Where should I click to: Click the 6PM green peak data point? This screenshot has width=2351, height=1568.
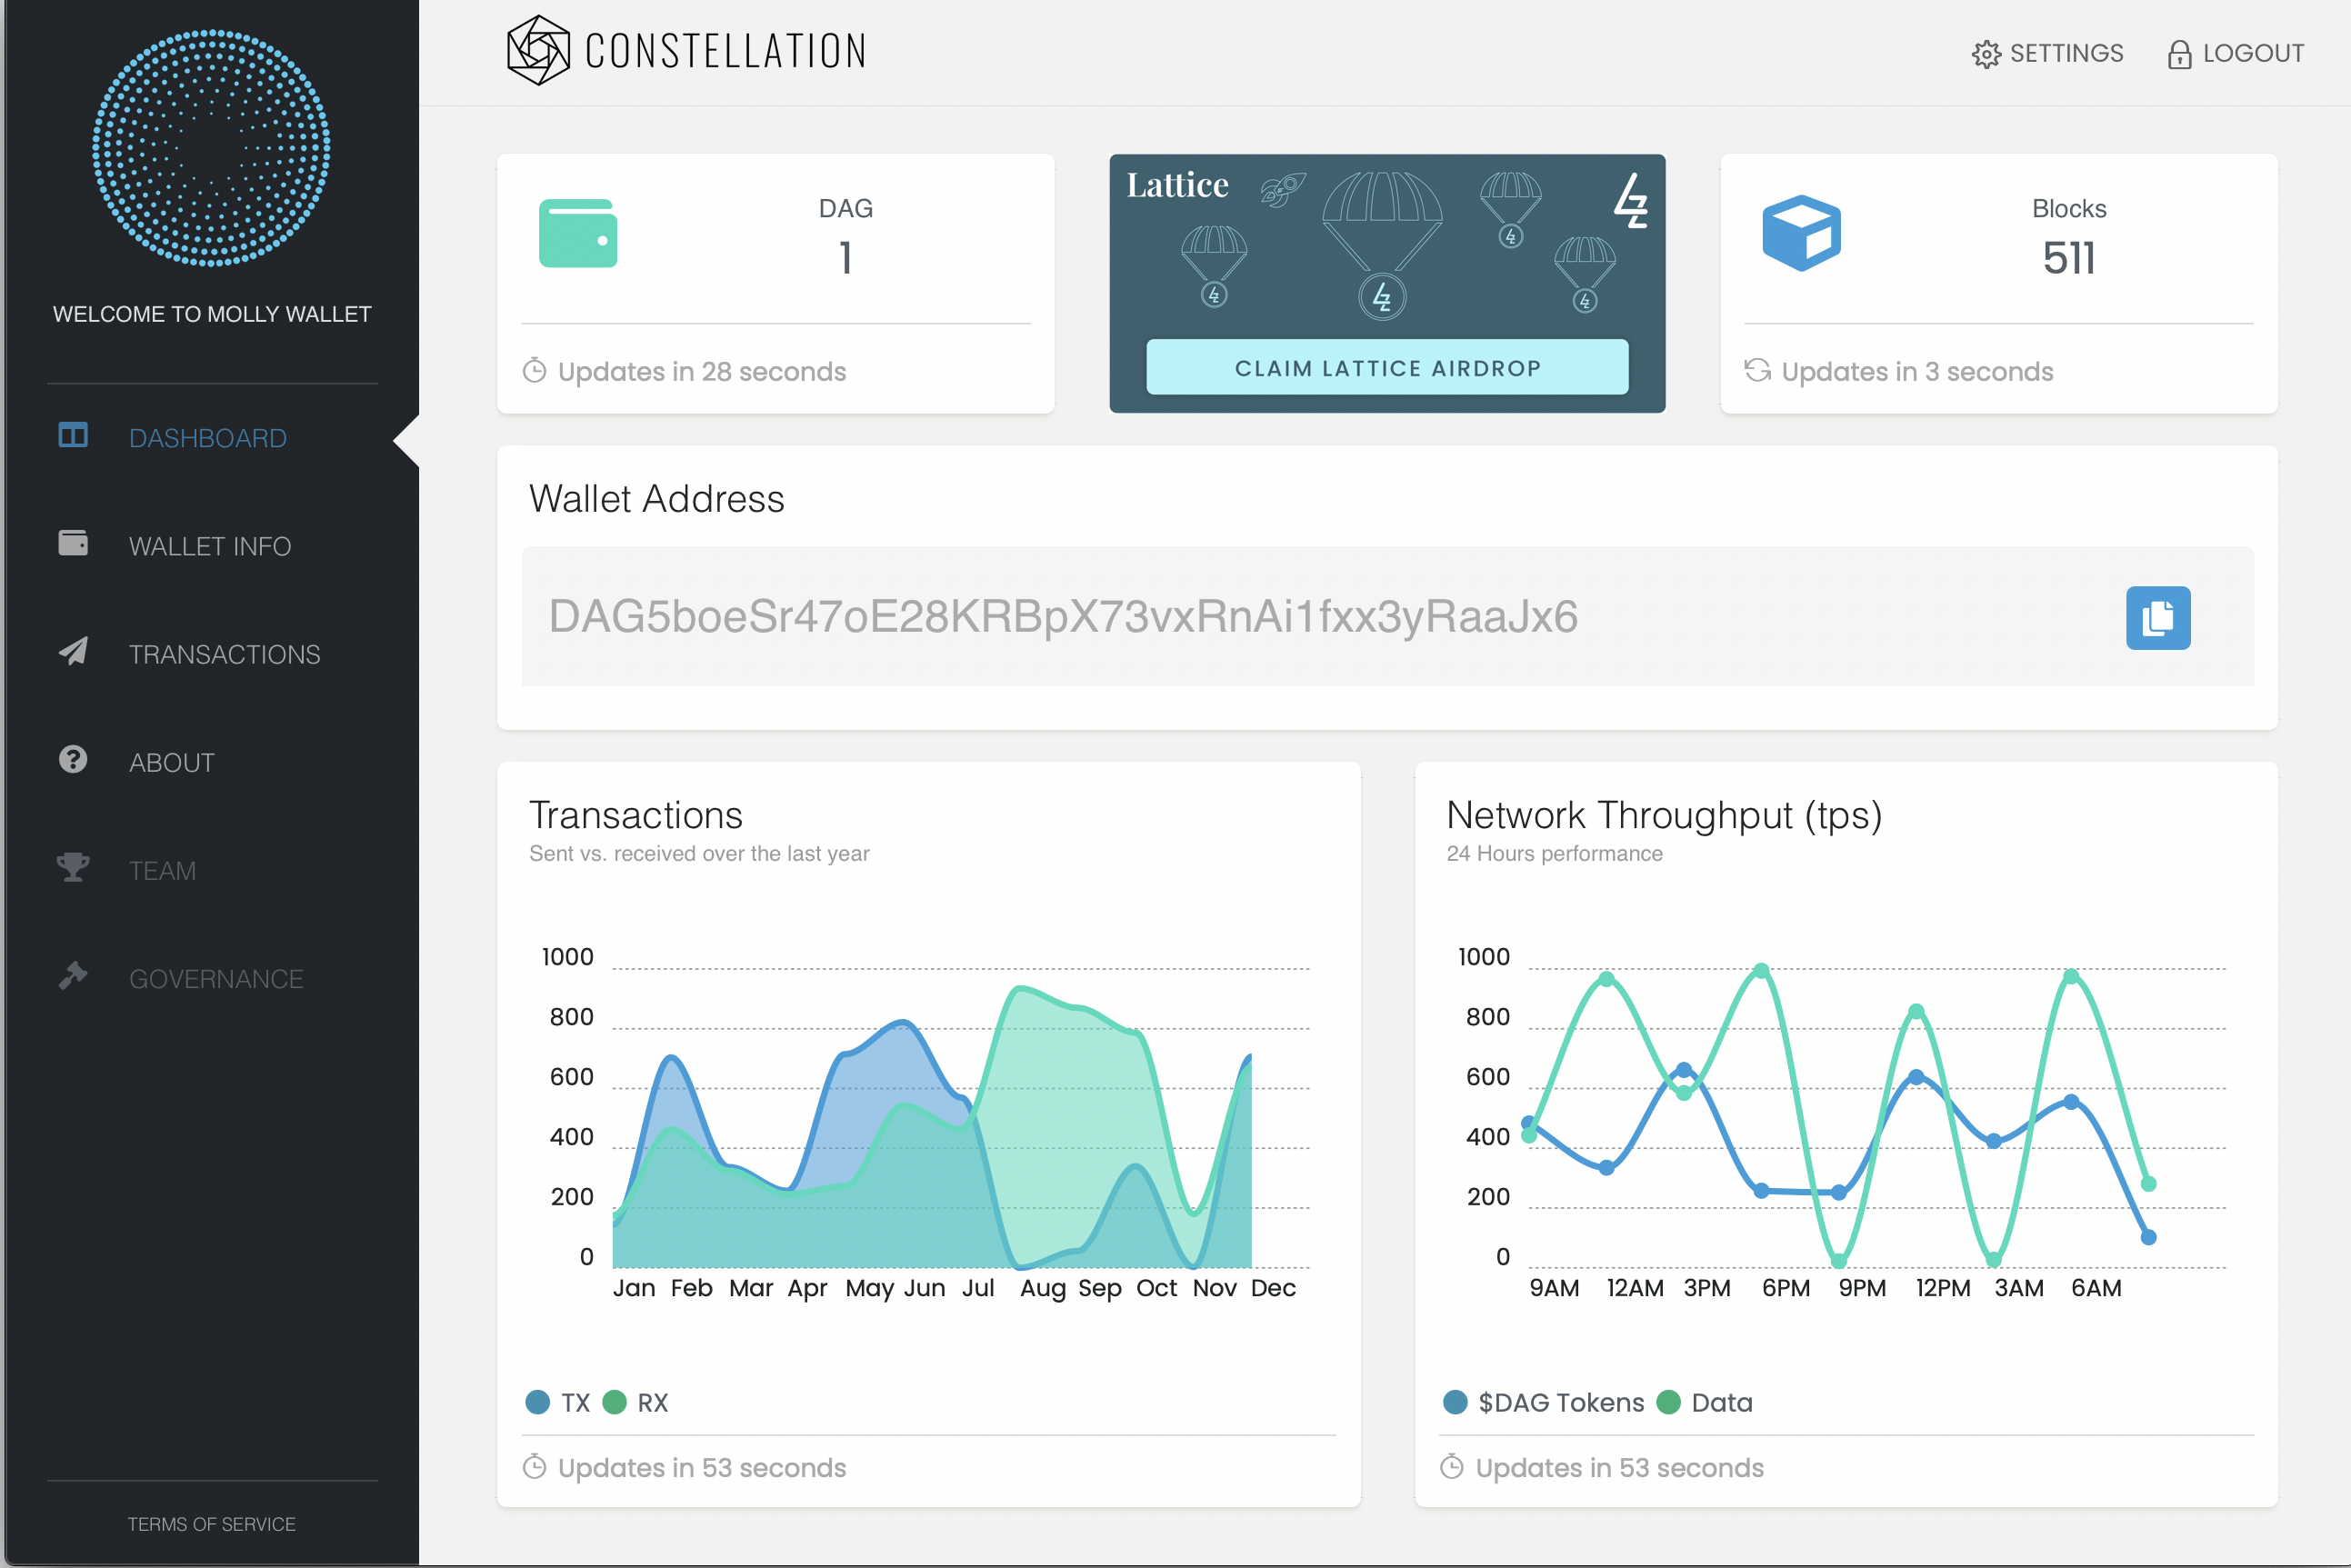[1761, 970]
